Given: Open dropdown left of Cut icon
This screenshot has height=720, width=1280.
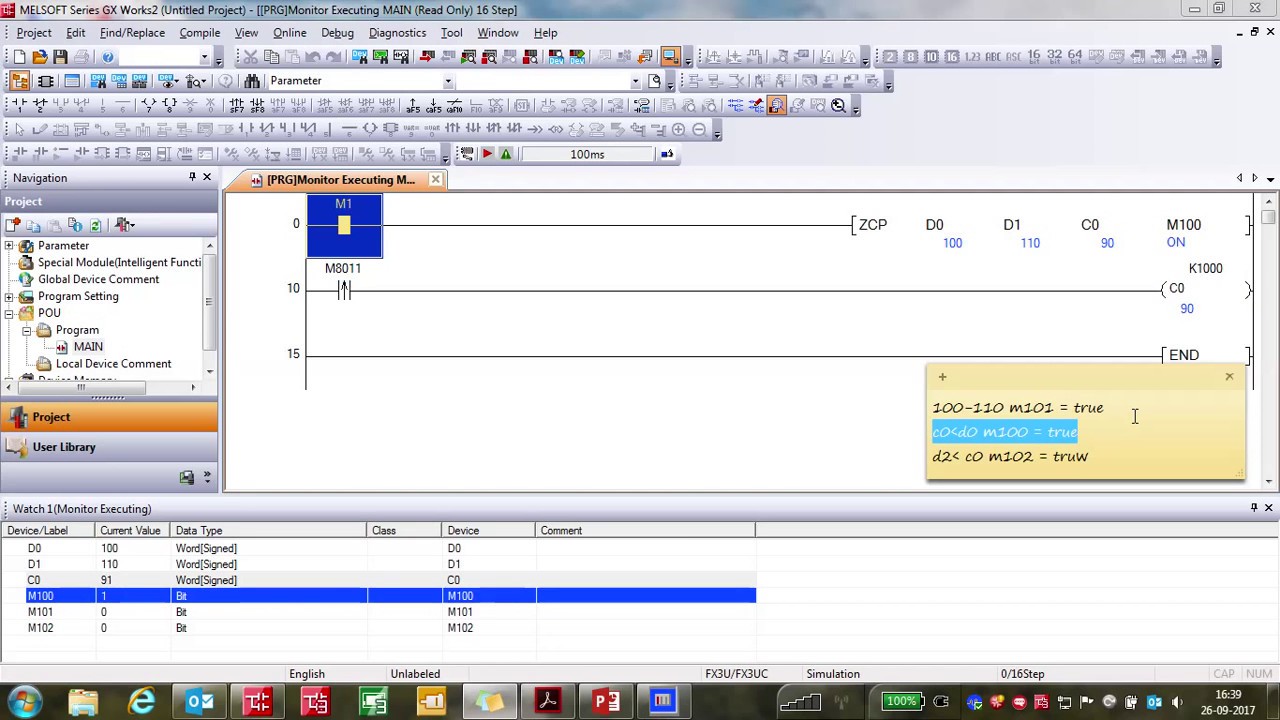Looking at the screenshot, I should point(204,57).
